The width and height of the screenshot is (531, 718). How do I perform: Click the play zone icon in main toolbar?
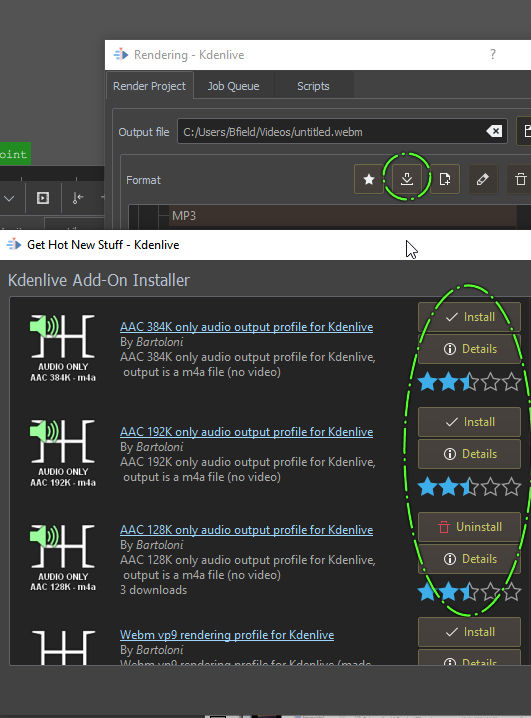click(x=43, y=198)
